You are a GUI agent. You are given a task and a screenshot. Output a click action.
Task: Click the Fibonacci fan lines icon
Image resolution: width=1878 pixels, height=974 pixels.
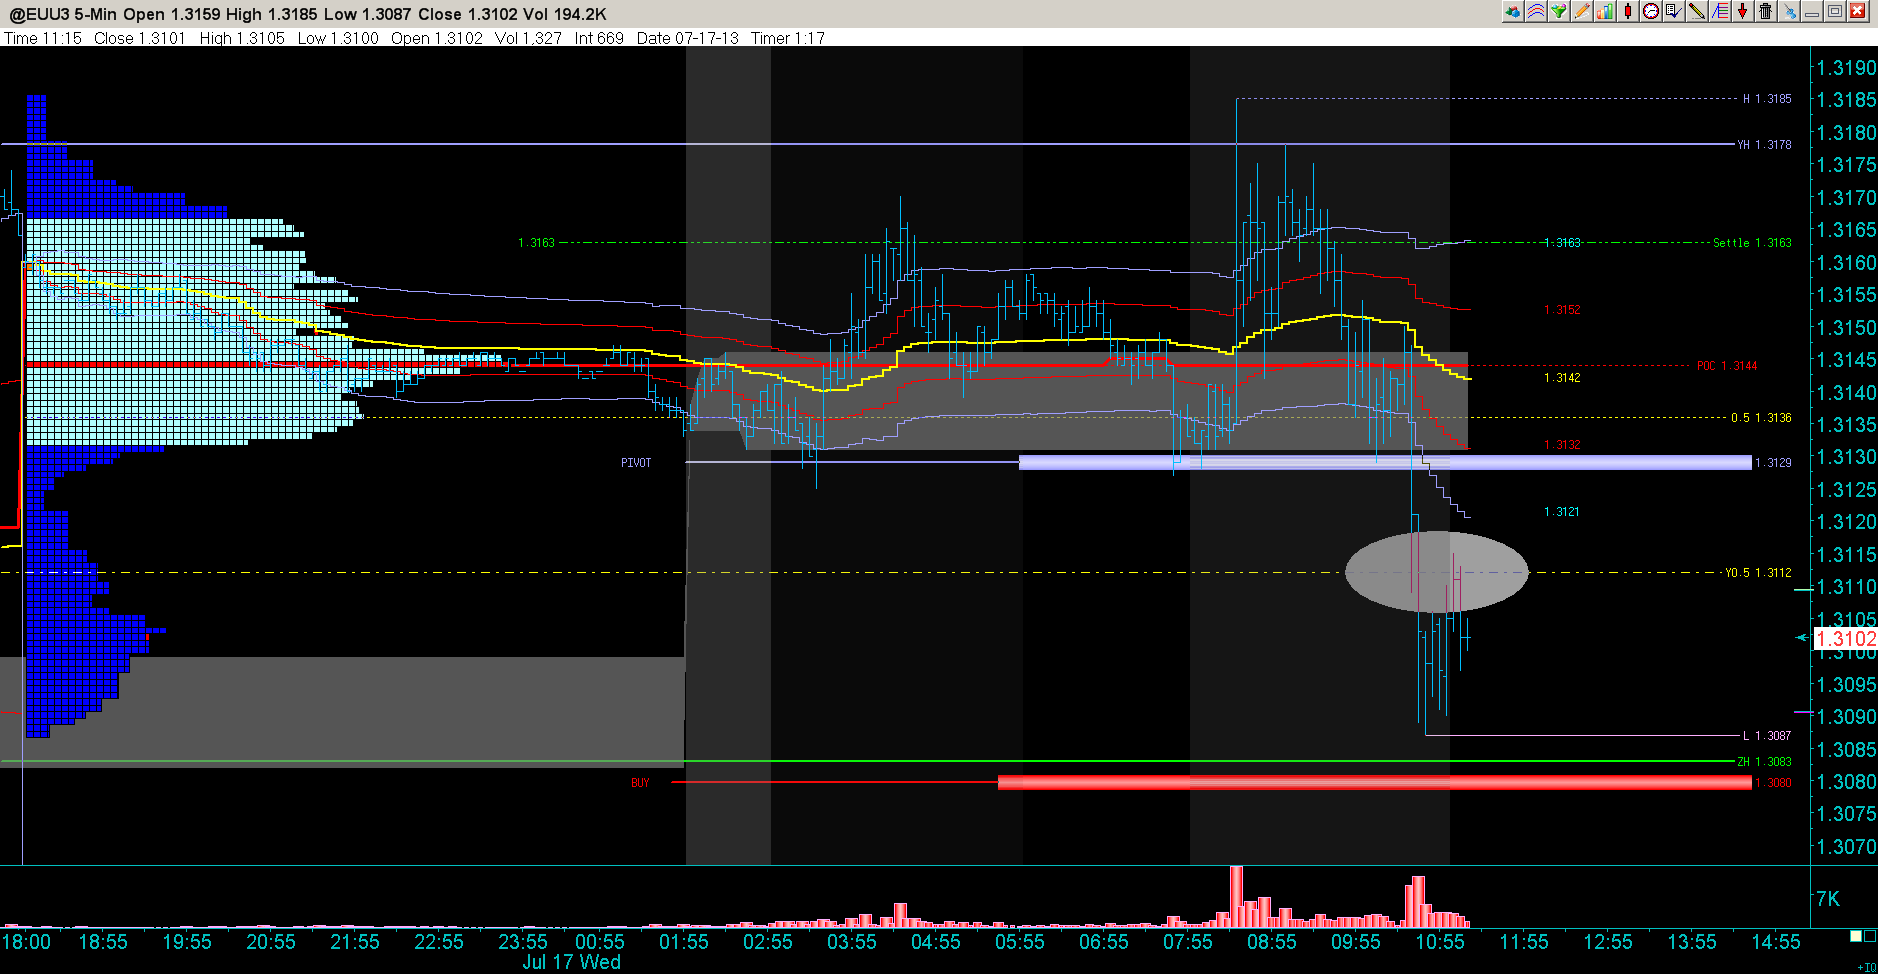tap(1719, 11)
